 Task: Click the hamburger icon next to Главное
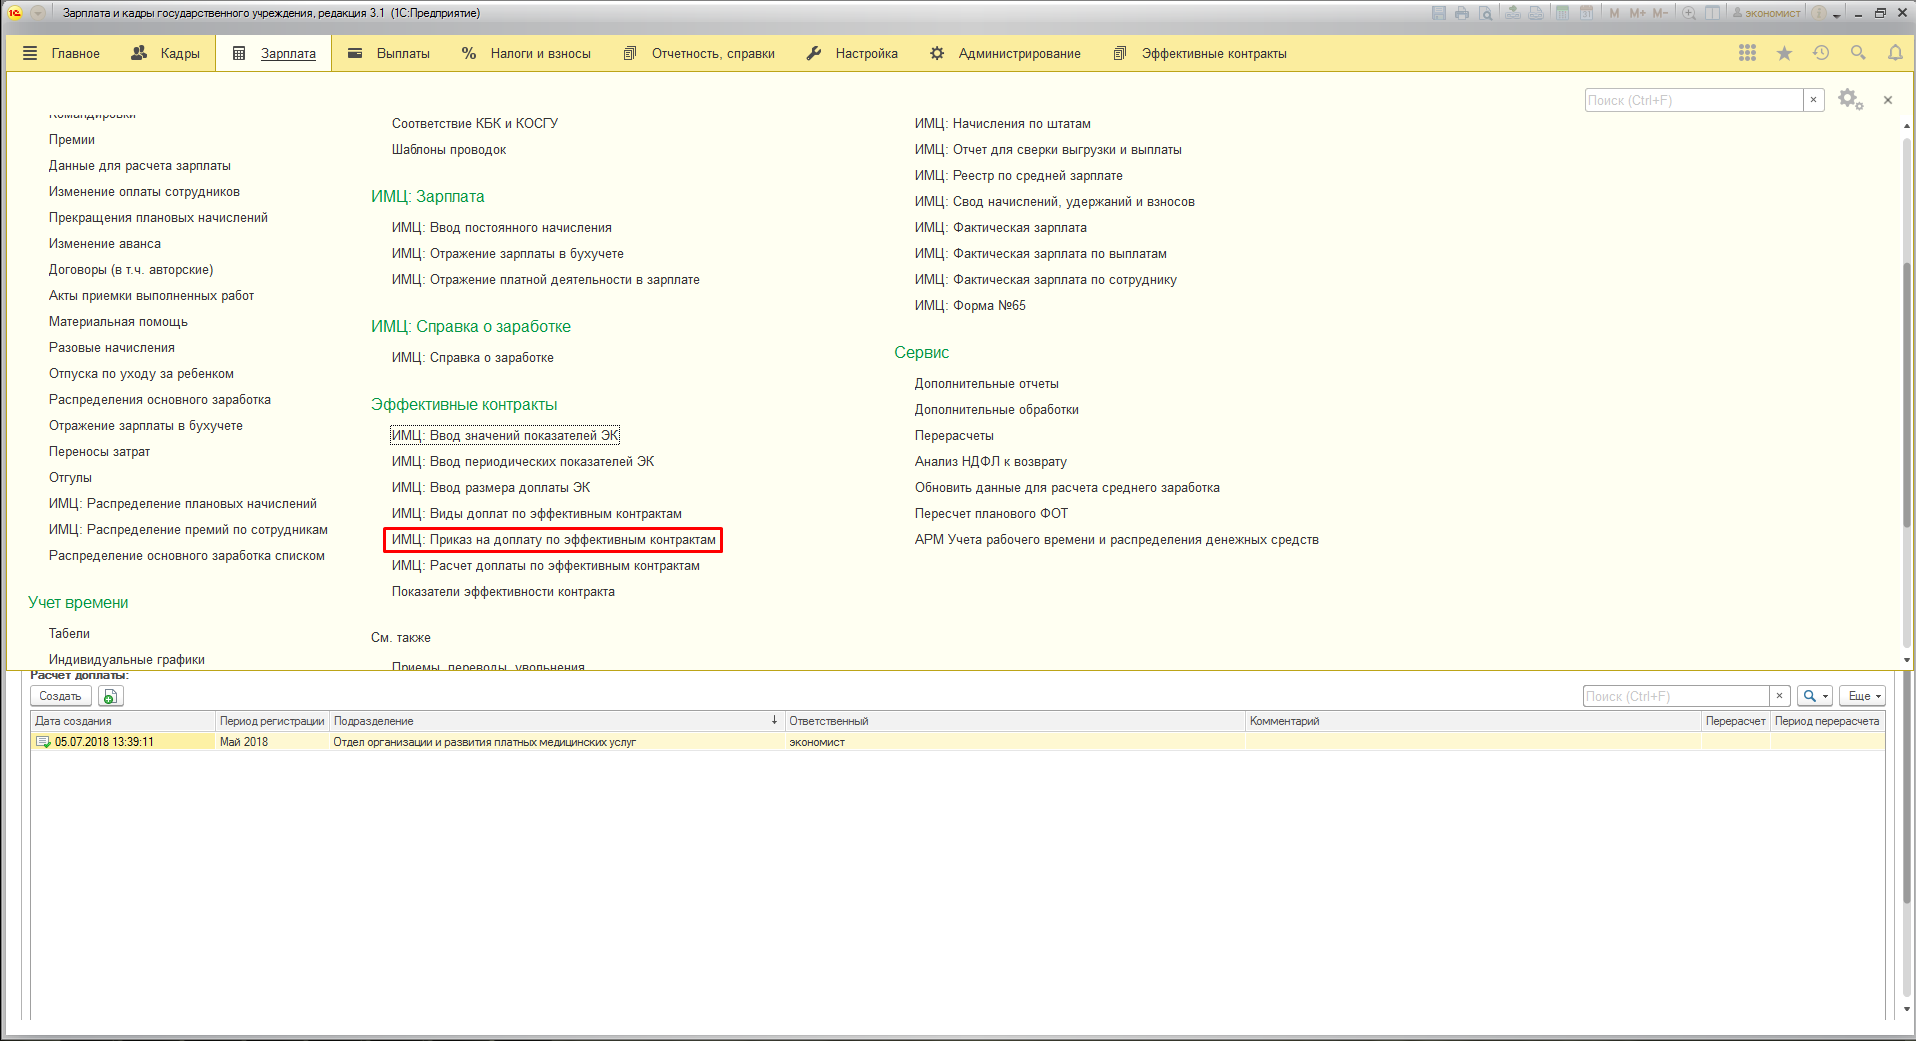pos(30,53)
